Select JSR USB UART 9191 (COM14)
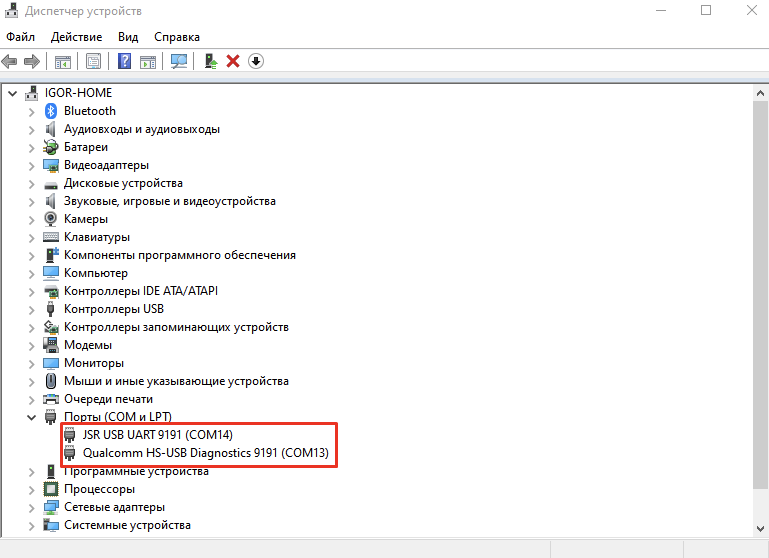 157,435
